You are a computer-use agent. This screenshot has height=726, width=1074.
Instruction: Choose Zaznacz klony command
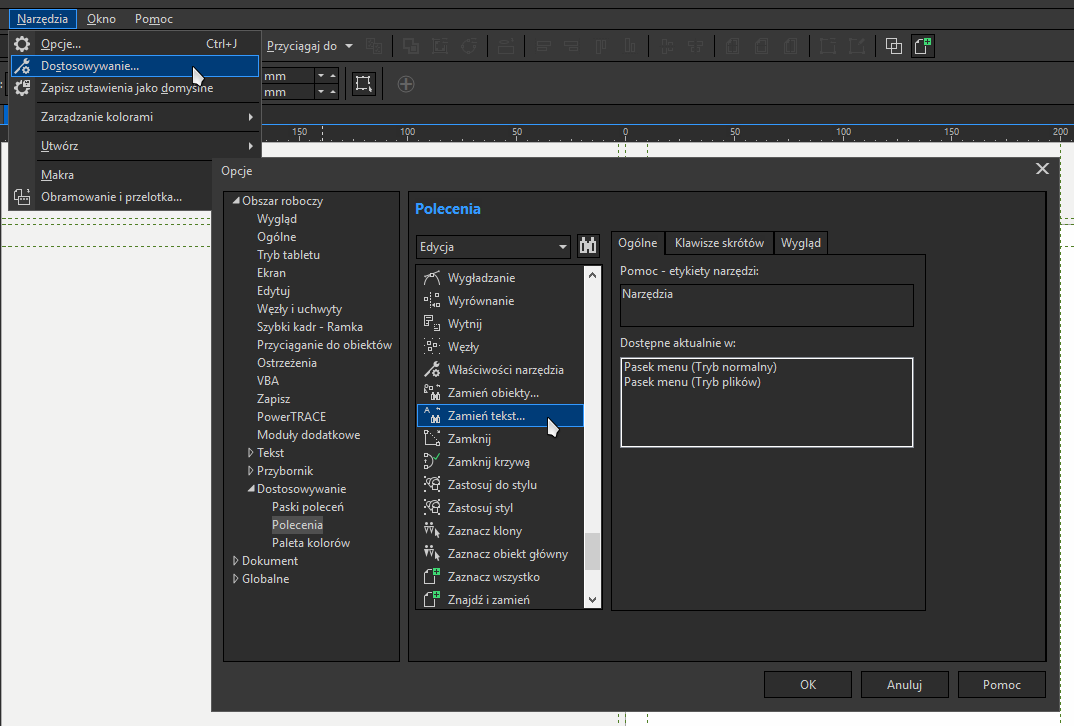pos(499,531)
